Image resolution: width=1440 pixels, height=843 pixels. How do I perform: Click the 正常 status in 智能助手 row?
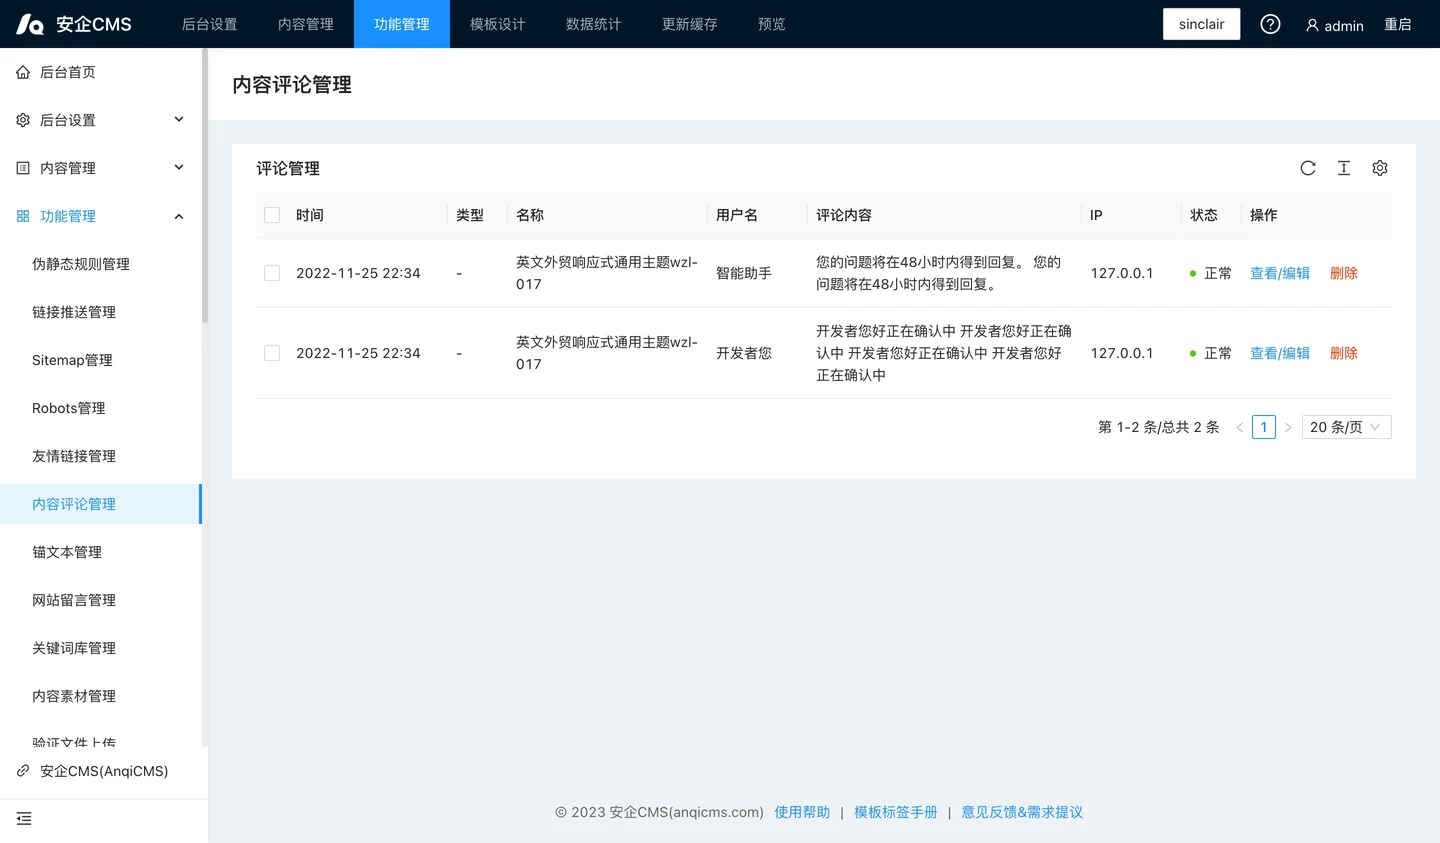(x=1211, y=273)
